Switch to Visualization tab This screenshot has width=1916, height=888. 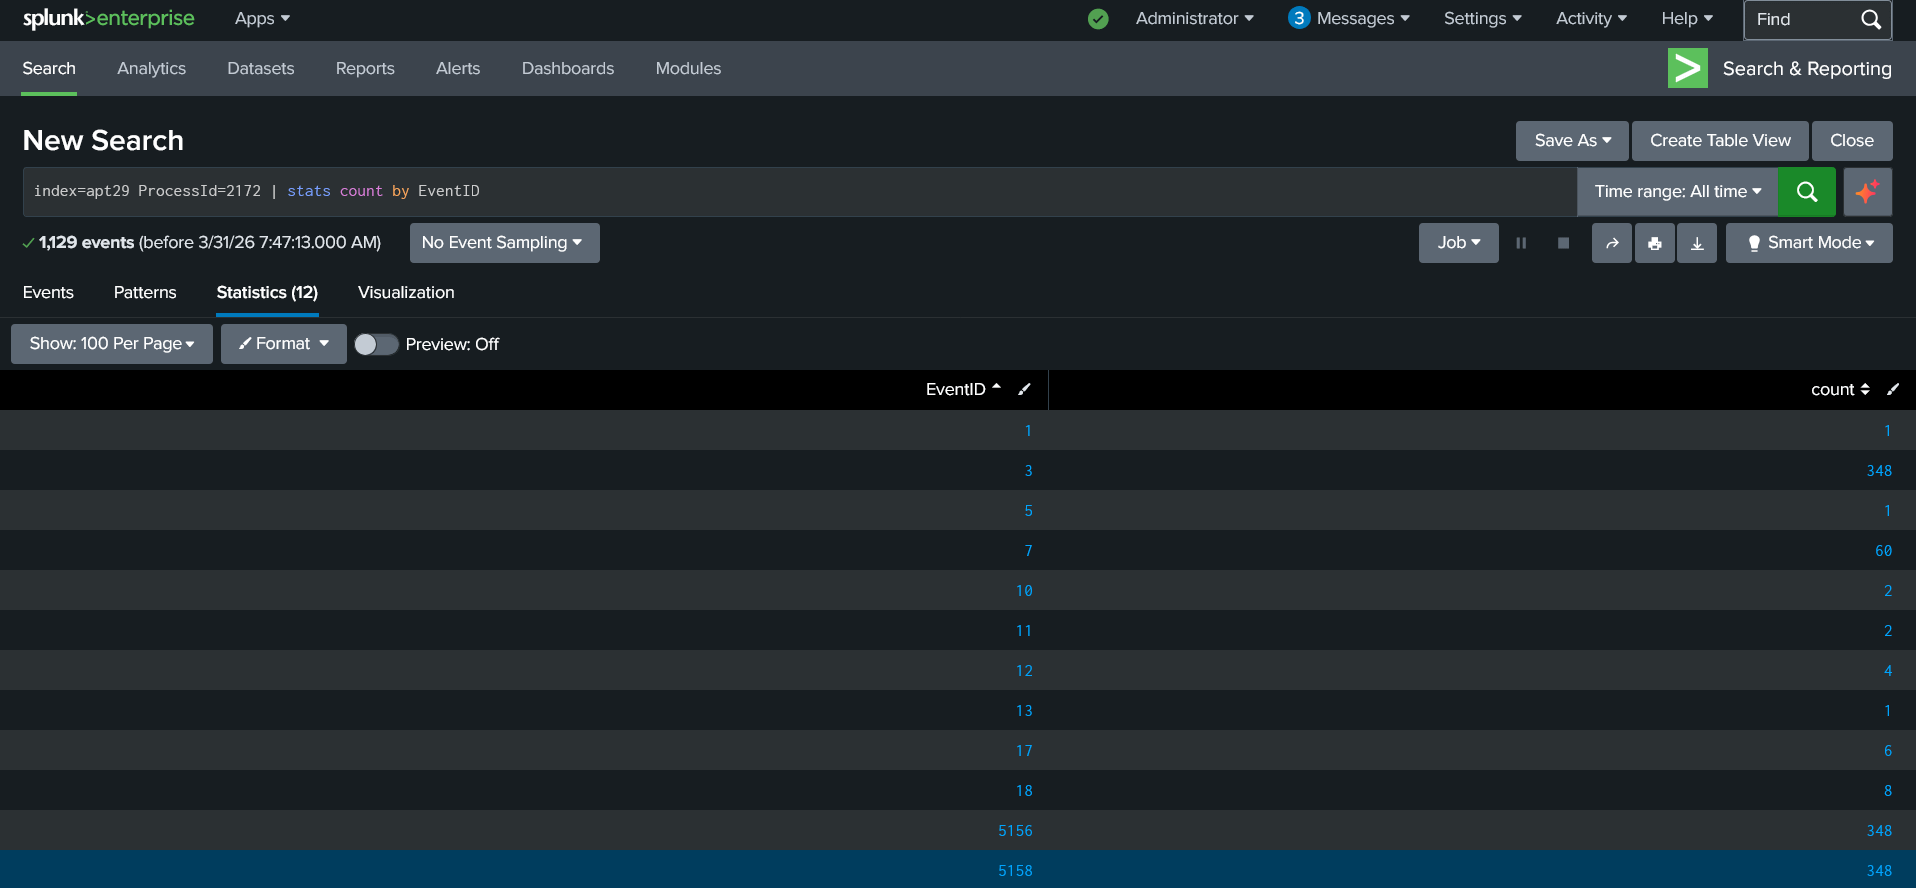[406, 292]
